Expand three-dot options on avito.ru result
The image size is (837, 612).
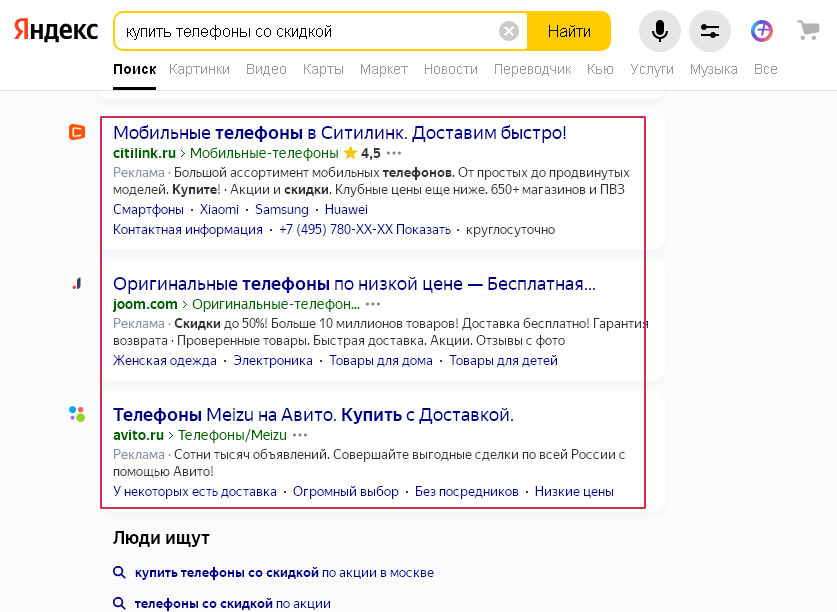click(300, 435)
